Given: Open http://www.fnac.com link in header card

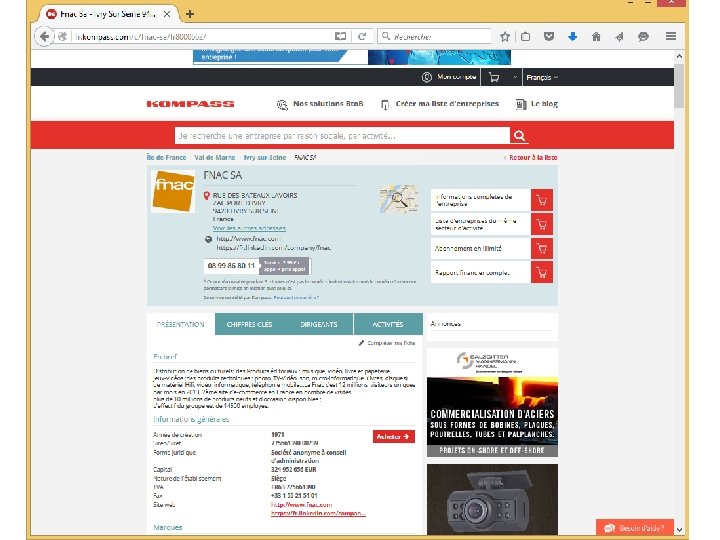Looking at the screenshot, I should [248, 239].
